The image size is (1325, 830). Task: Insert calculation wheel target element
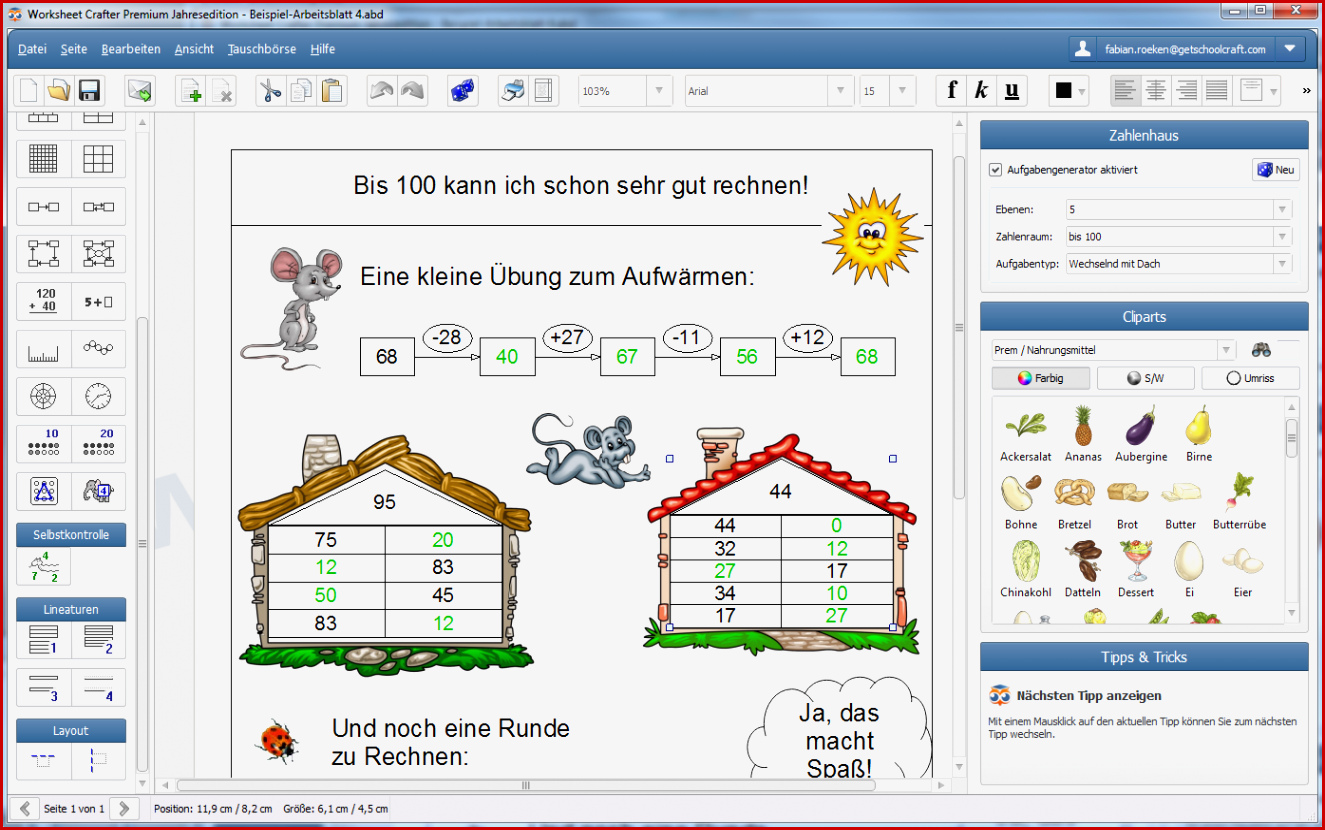coord(43,396)
